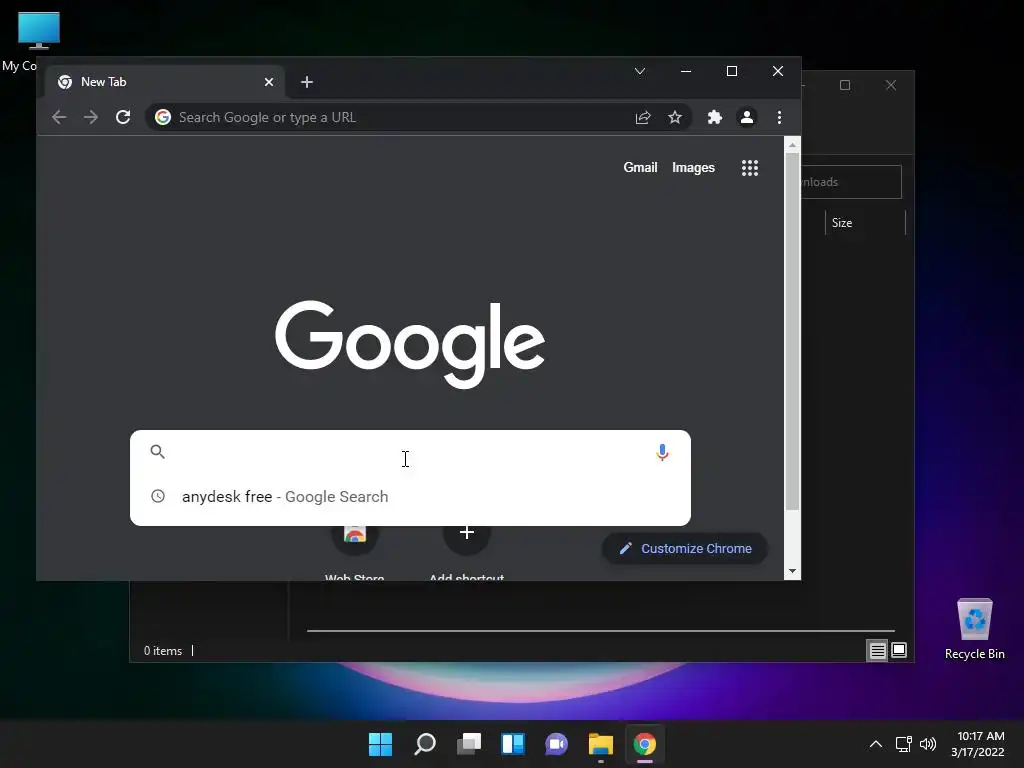
Task: Open the Gmail link
Action: [640, 168]
